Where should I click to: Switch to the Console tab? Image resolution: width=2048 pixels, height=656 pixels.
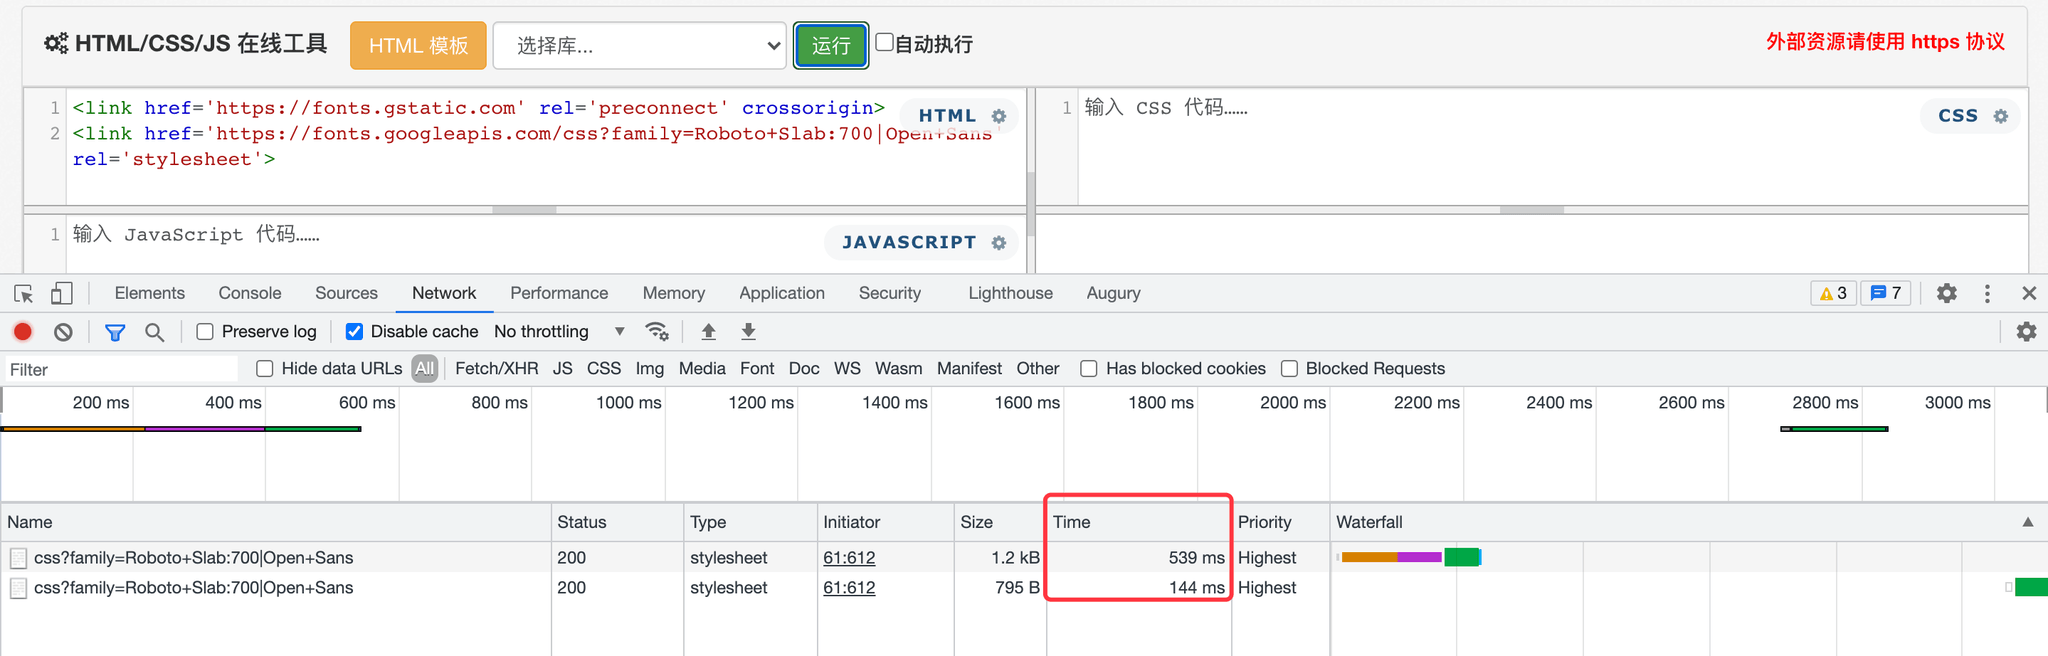[250, 293]
